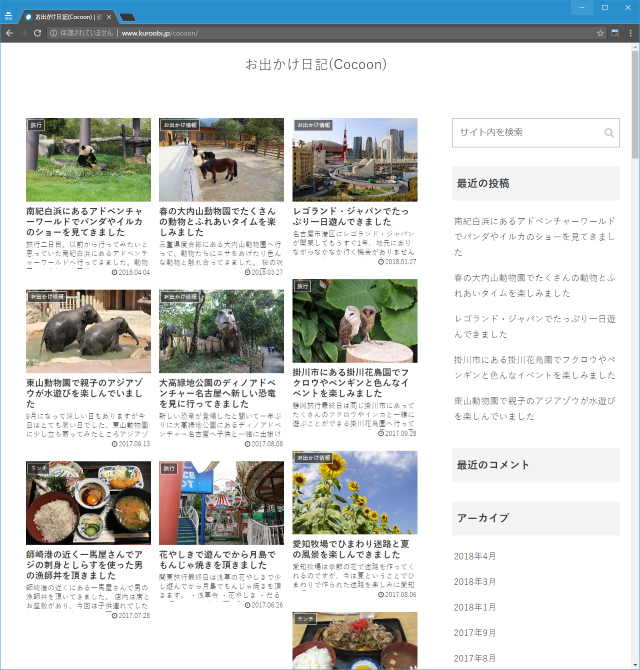Screen dimensions: 640x670
Task: Open the barn owls thumbnail
Action: coord(355,321)
